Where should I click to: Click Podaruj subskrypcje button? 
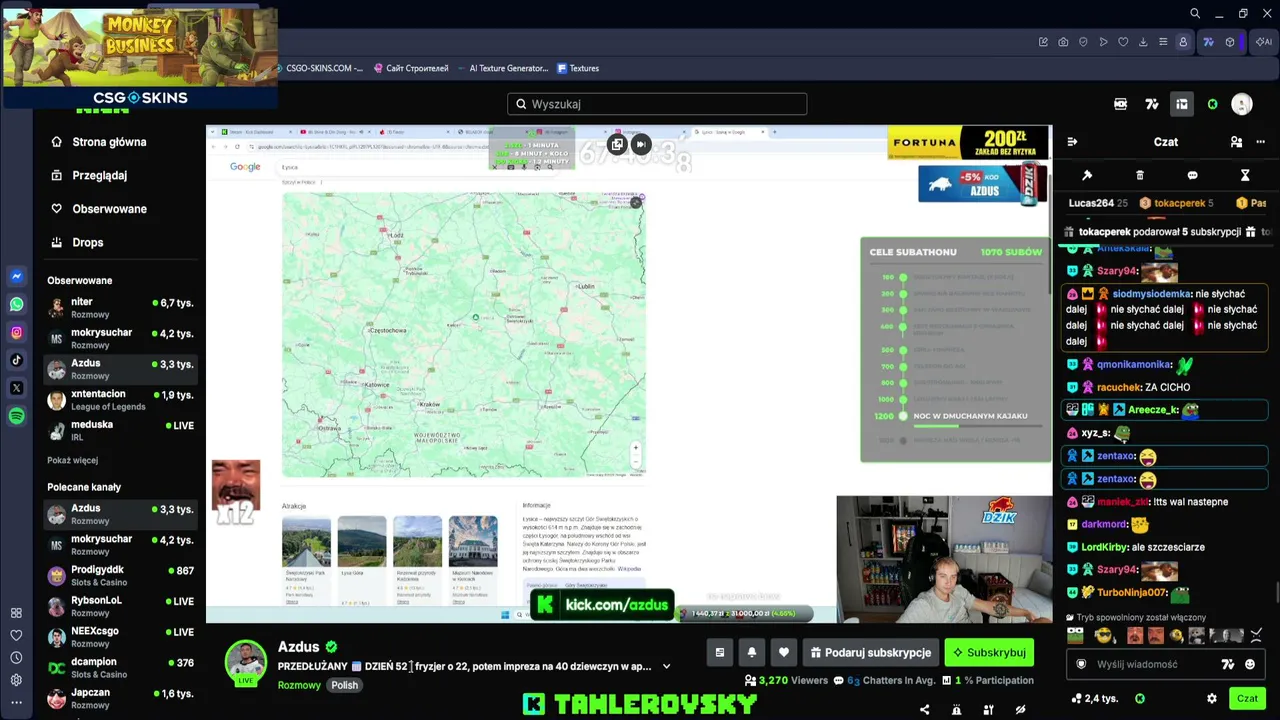click(871, 653)
